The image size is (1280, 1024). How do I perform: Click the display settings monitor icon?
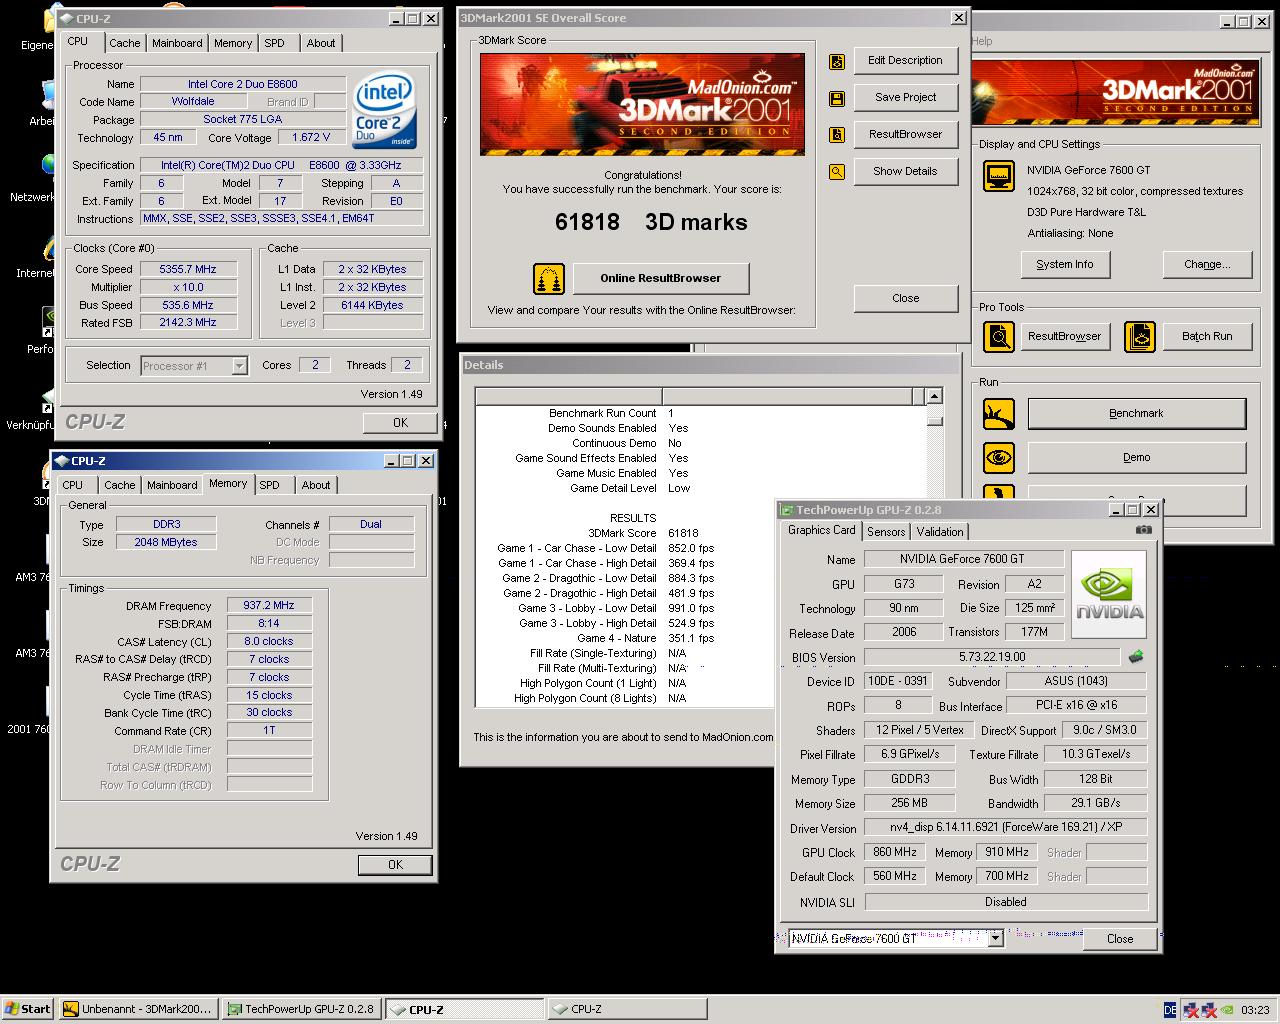click(999, 176)
